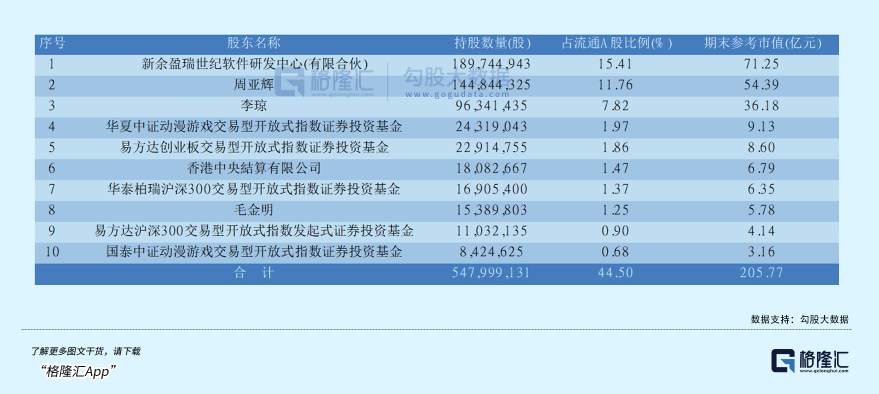Select the 香港中央结算有限公司 row
Screen dimensions: 879x394
(437, 169)
